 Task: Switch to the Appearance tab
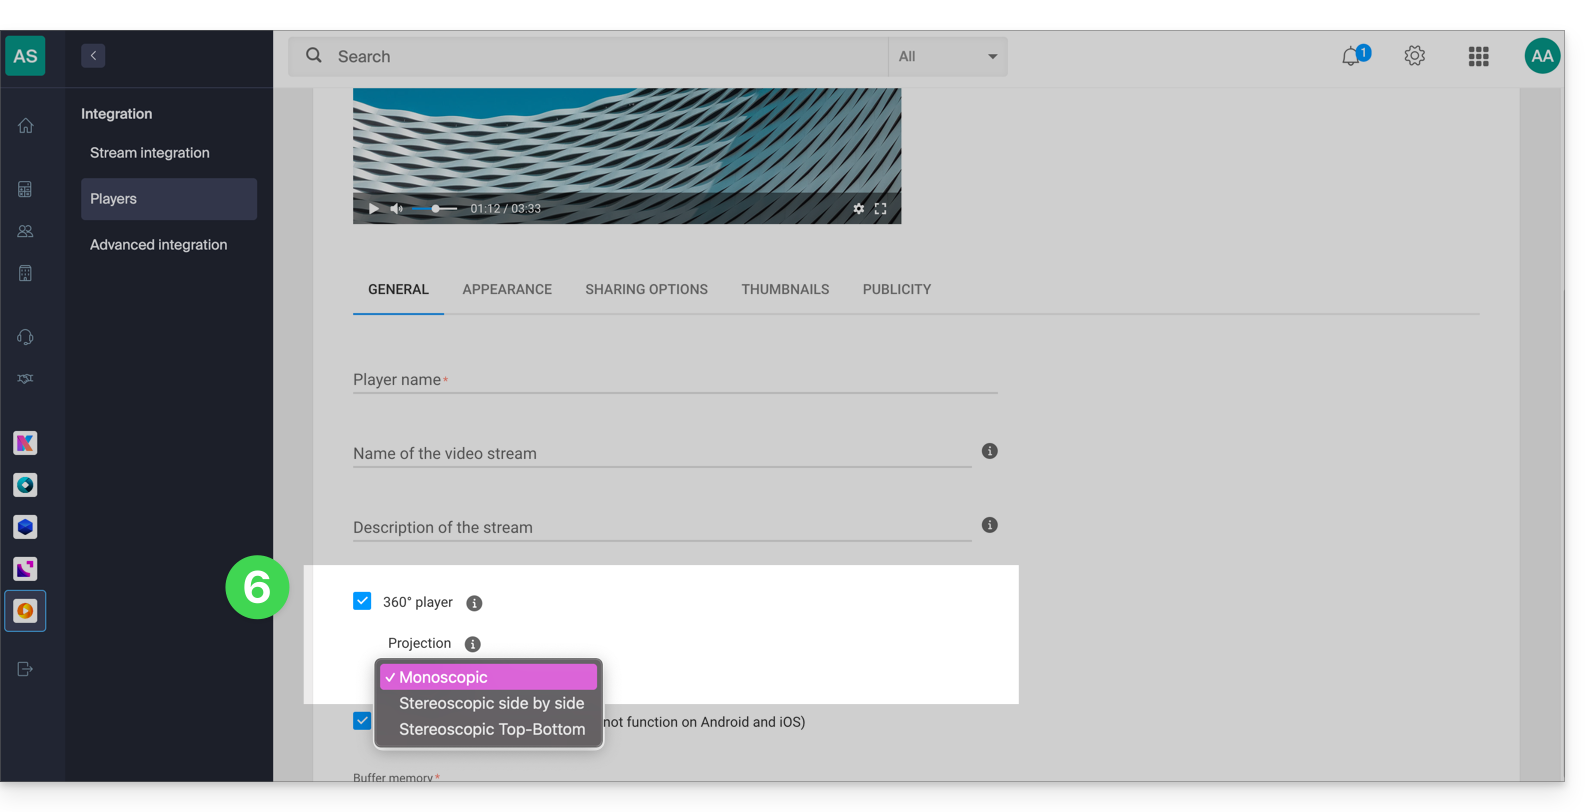[507, 290]
